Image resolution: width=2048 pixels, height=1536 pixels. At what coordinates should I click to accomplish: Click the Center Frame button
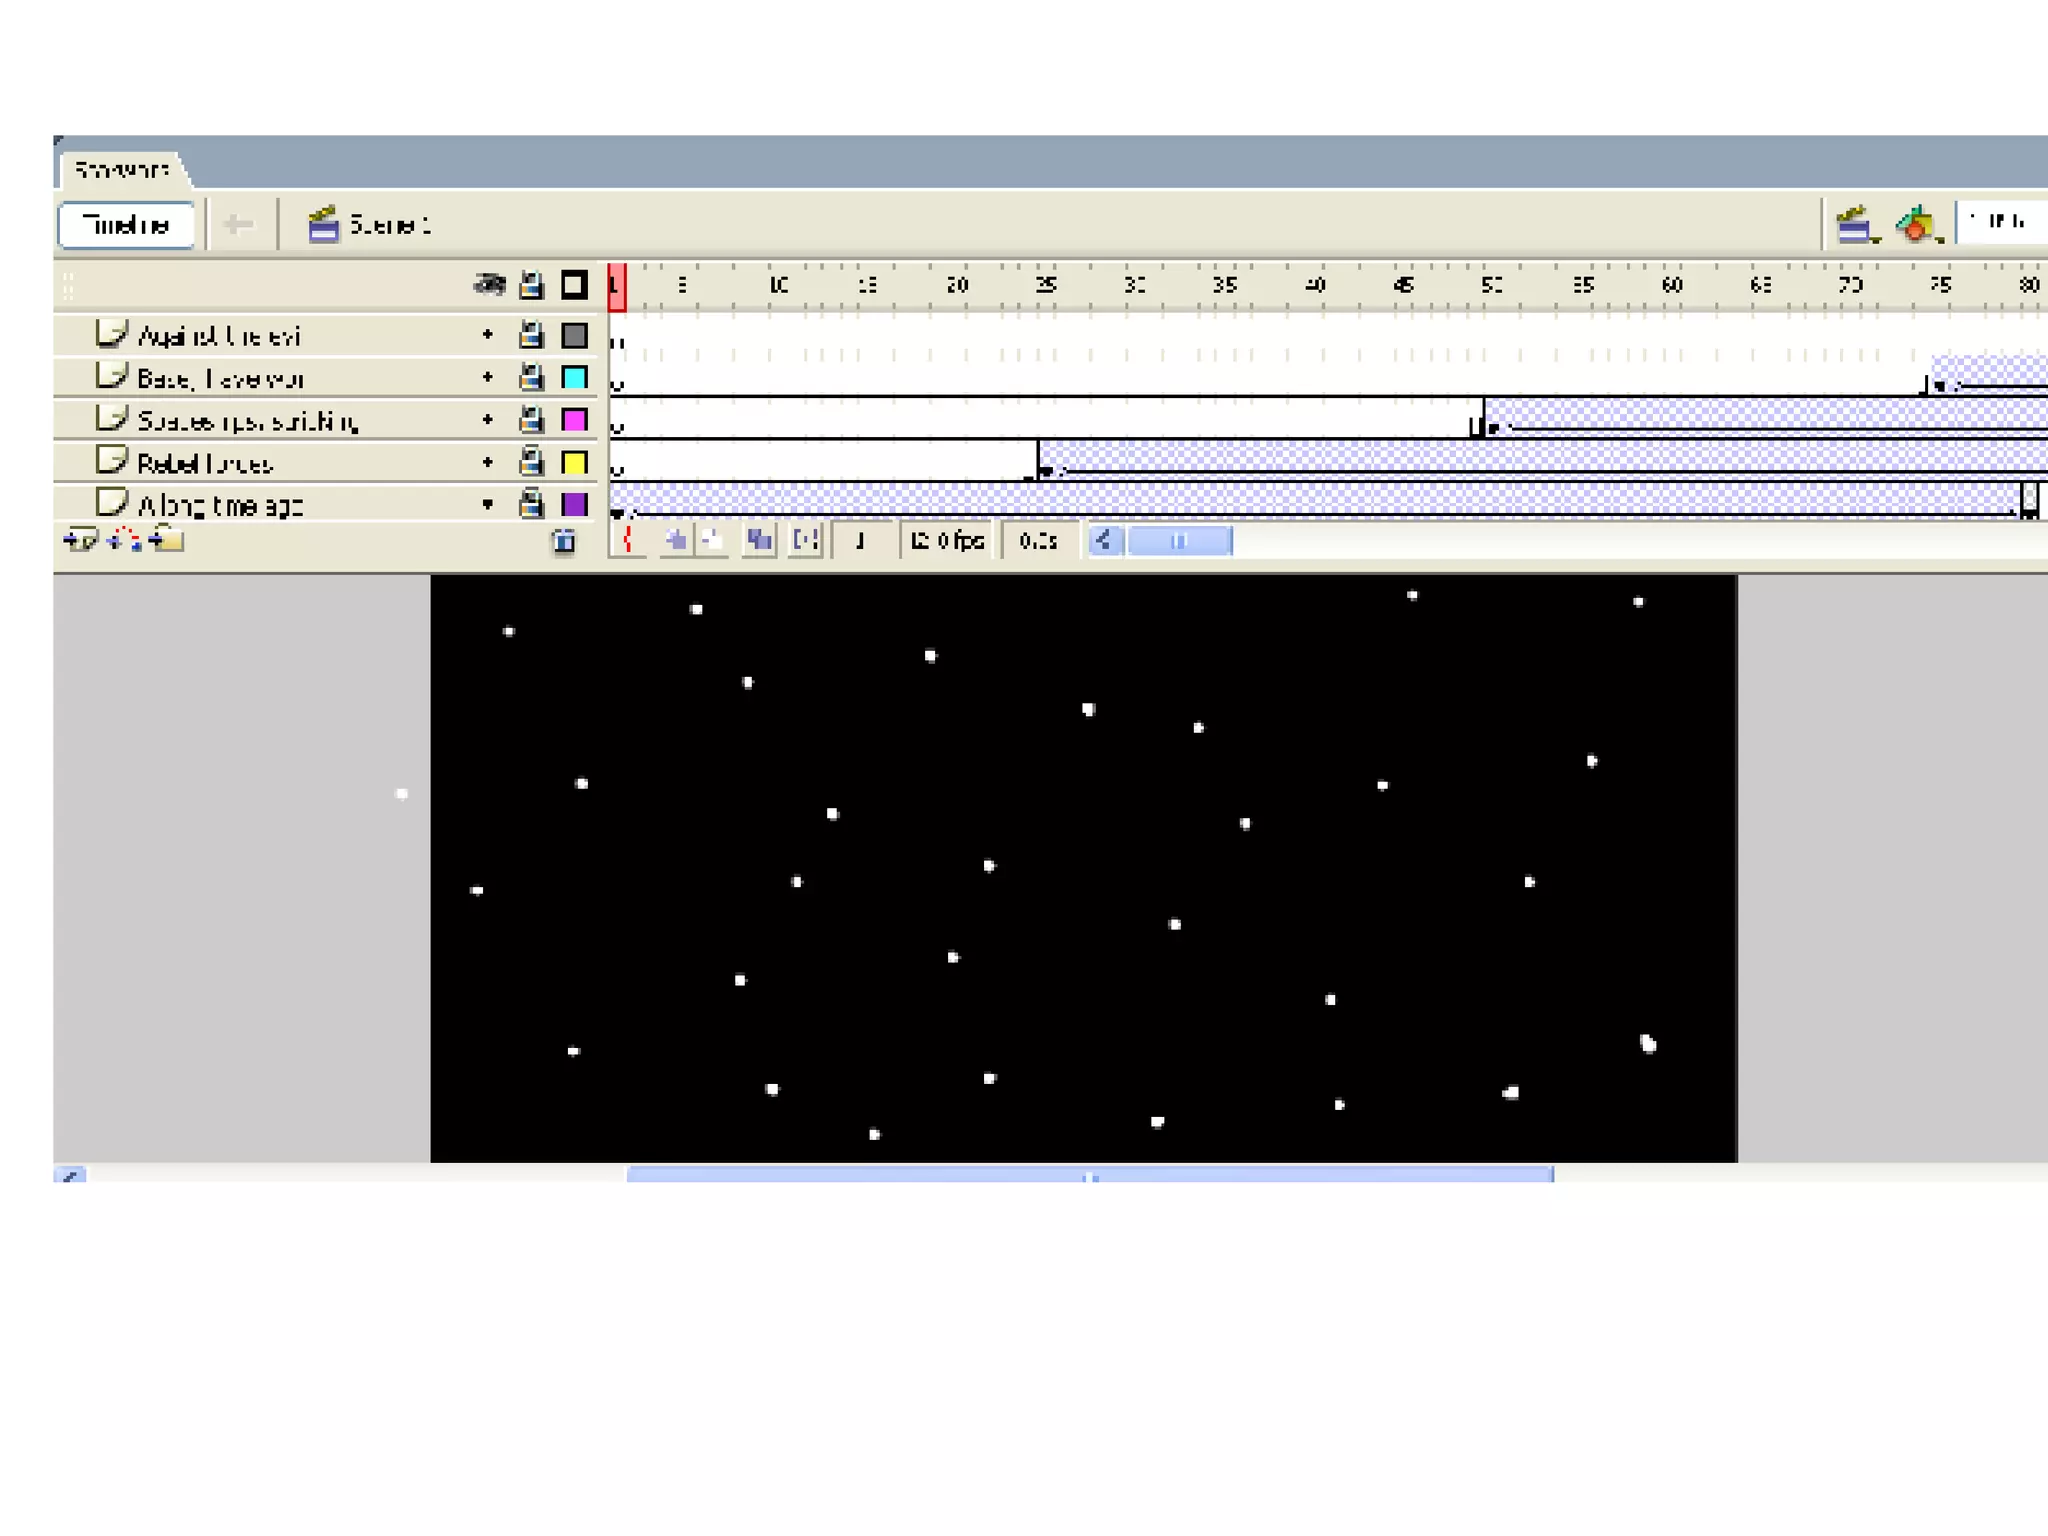click(x=628, y=541)
